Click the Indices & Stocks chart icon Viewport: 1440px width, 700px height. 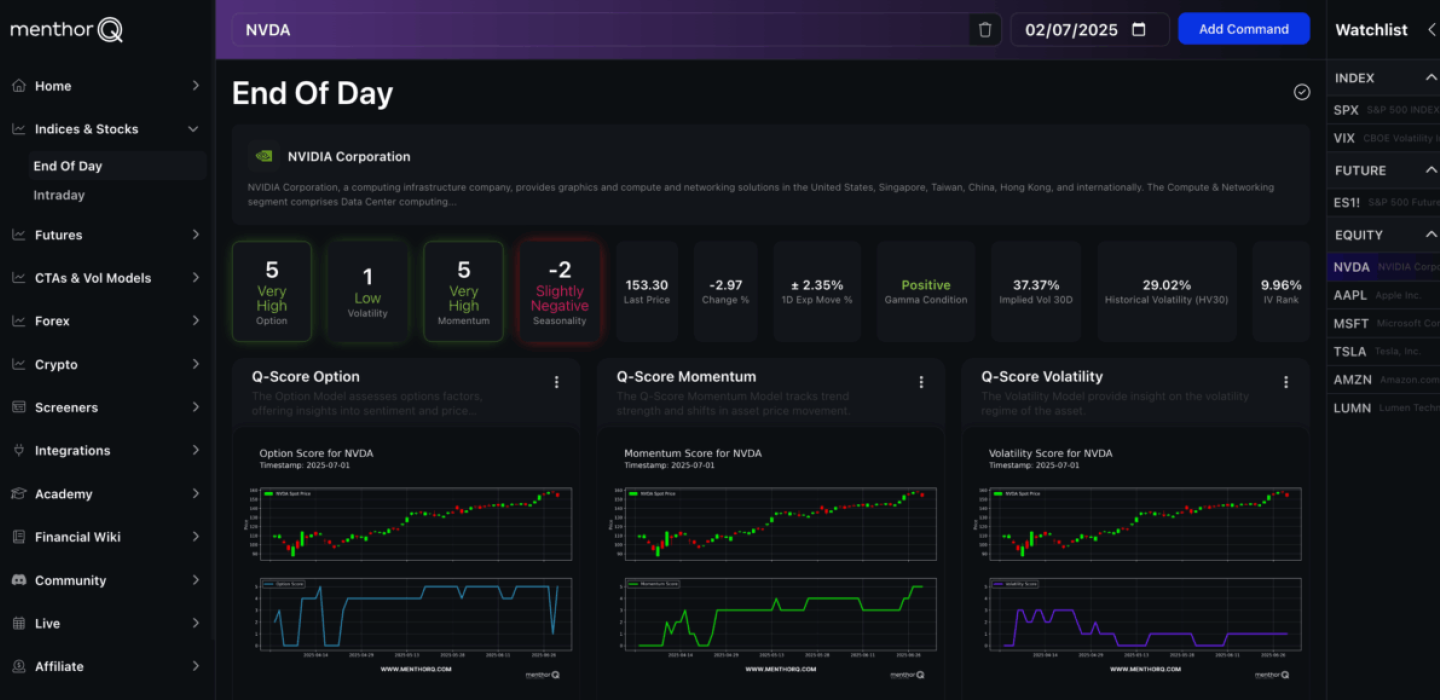[x=18, y=129]
